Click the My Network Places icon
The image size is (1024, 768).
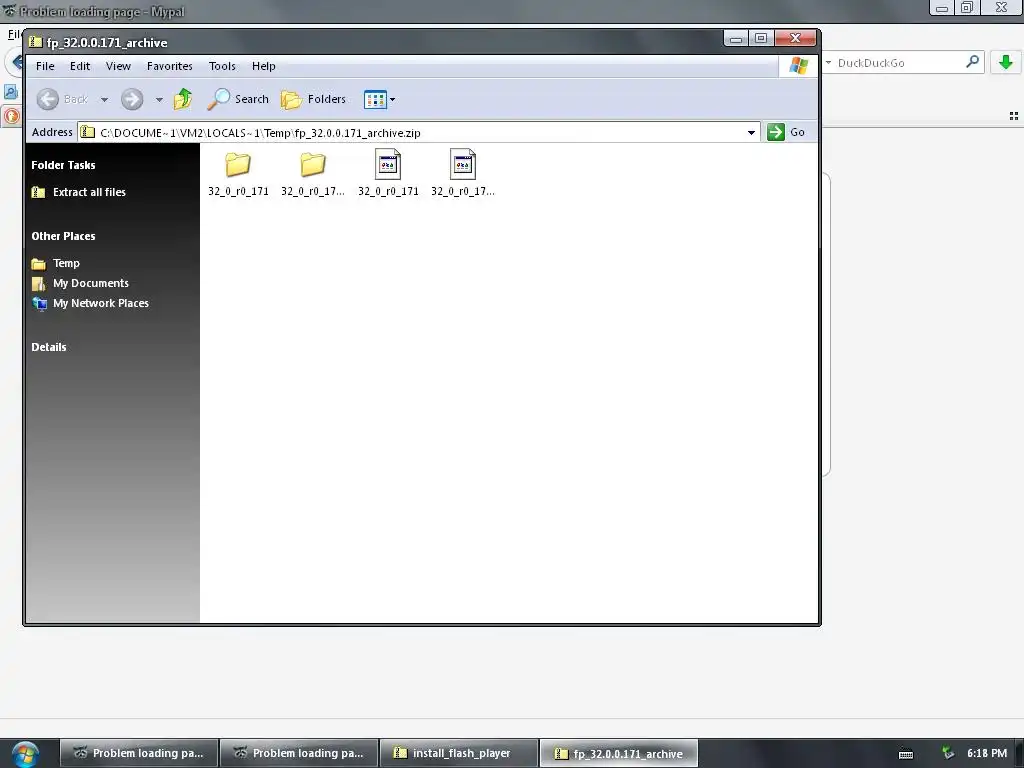click(39, 304)
